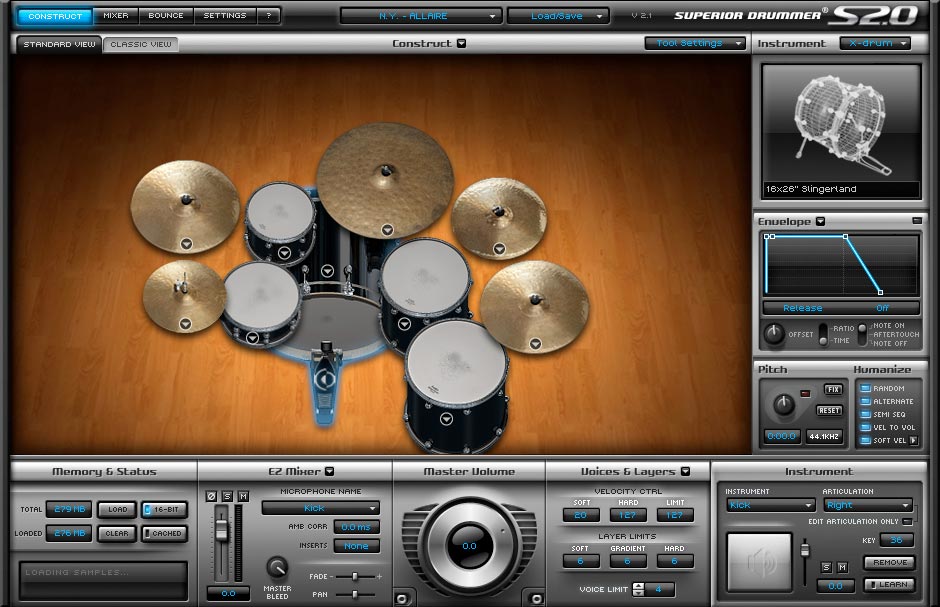Click the blue kick pedal icon
Screen dimensions: 940x607
[x=325, y=379]
